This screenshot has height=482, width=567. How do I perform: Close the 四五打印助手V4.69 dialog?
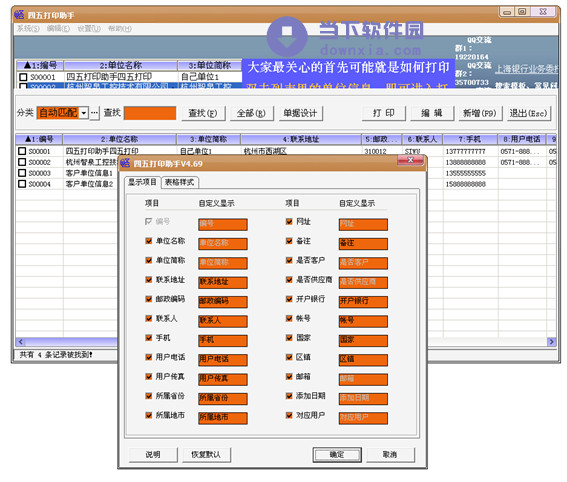410,160
